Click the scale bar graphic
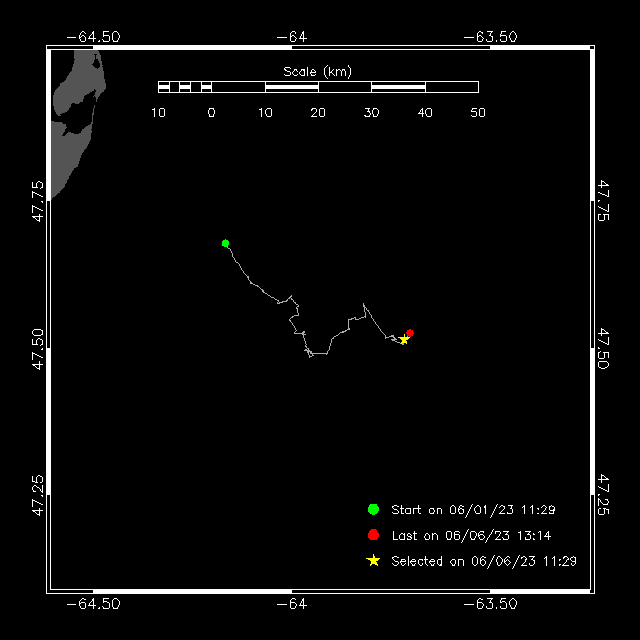Image resolution: width=640 pixels, height=640 pixels. (x=318, y=87)
